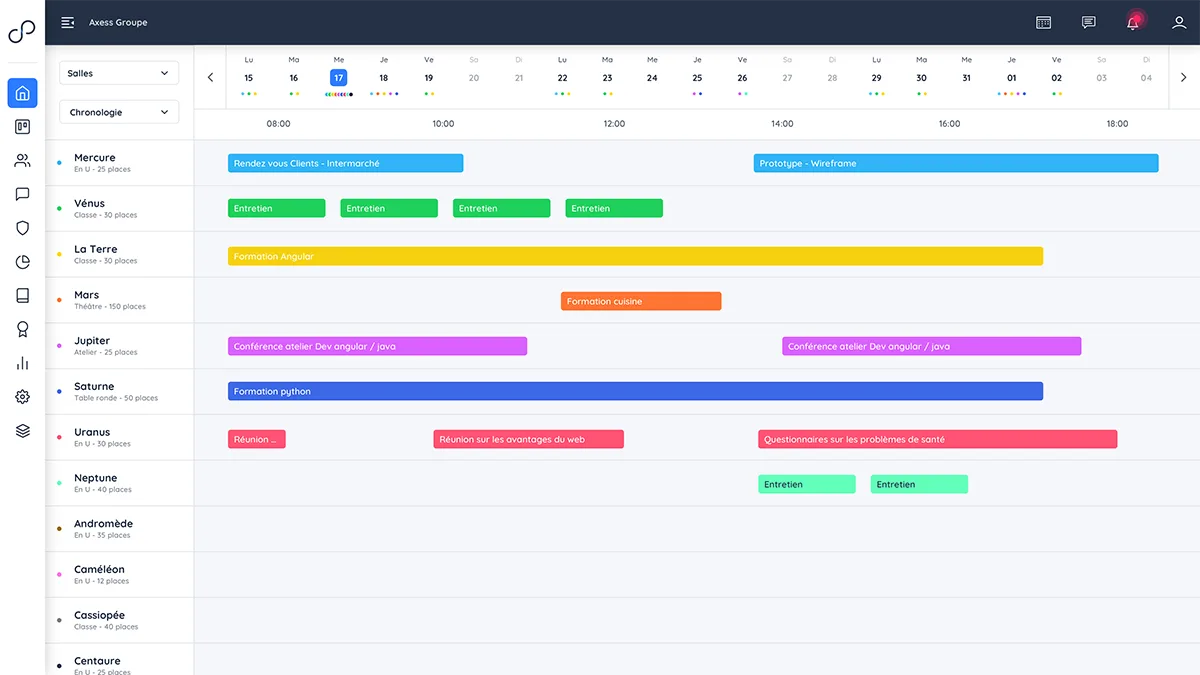Viewport: 1200px width, 675px height.
Task: Open the shield security sidebar icon
Action: click(22, 228)
